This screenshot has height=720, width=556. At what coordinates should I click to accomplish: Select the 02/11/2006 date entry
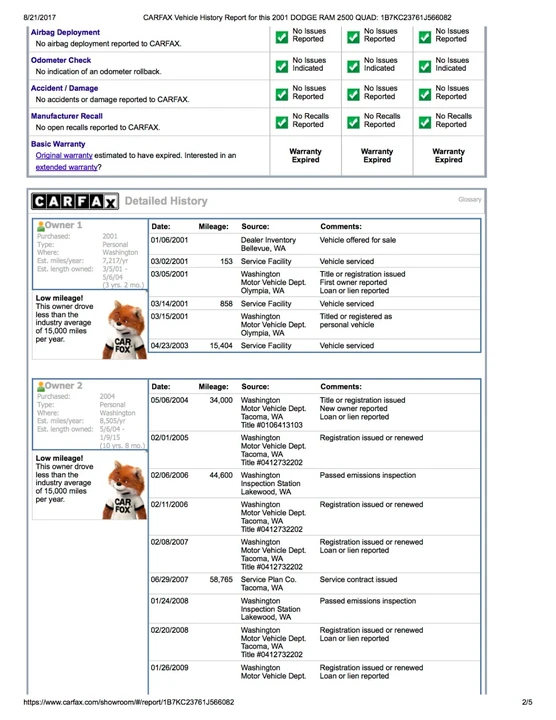click(x=169, y=505)
